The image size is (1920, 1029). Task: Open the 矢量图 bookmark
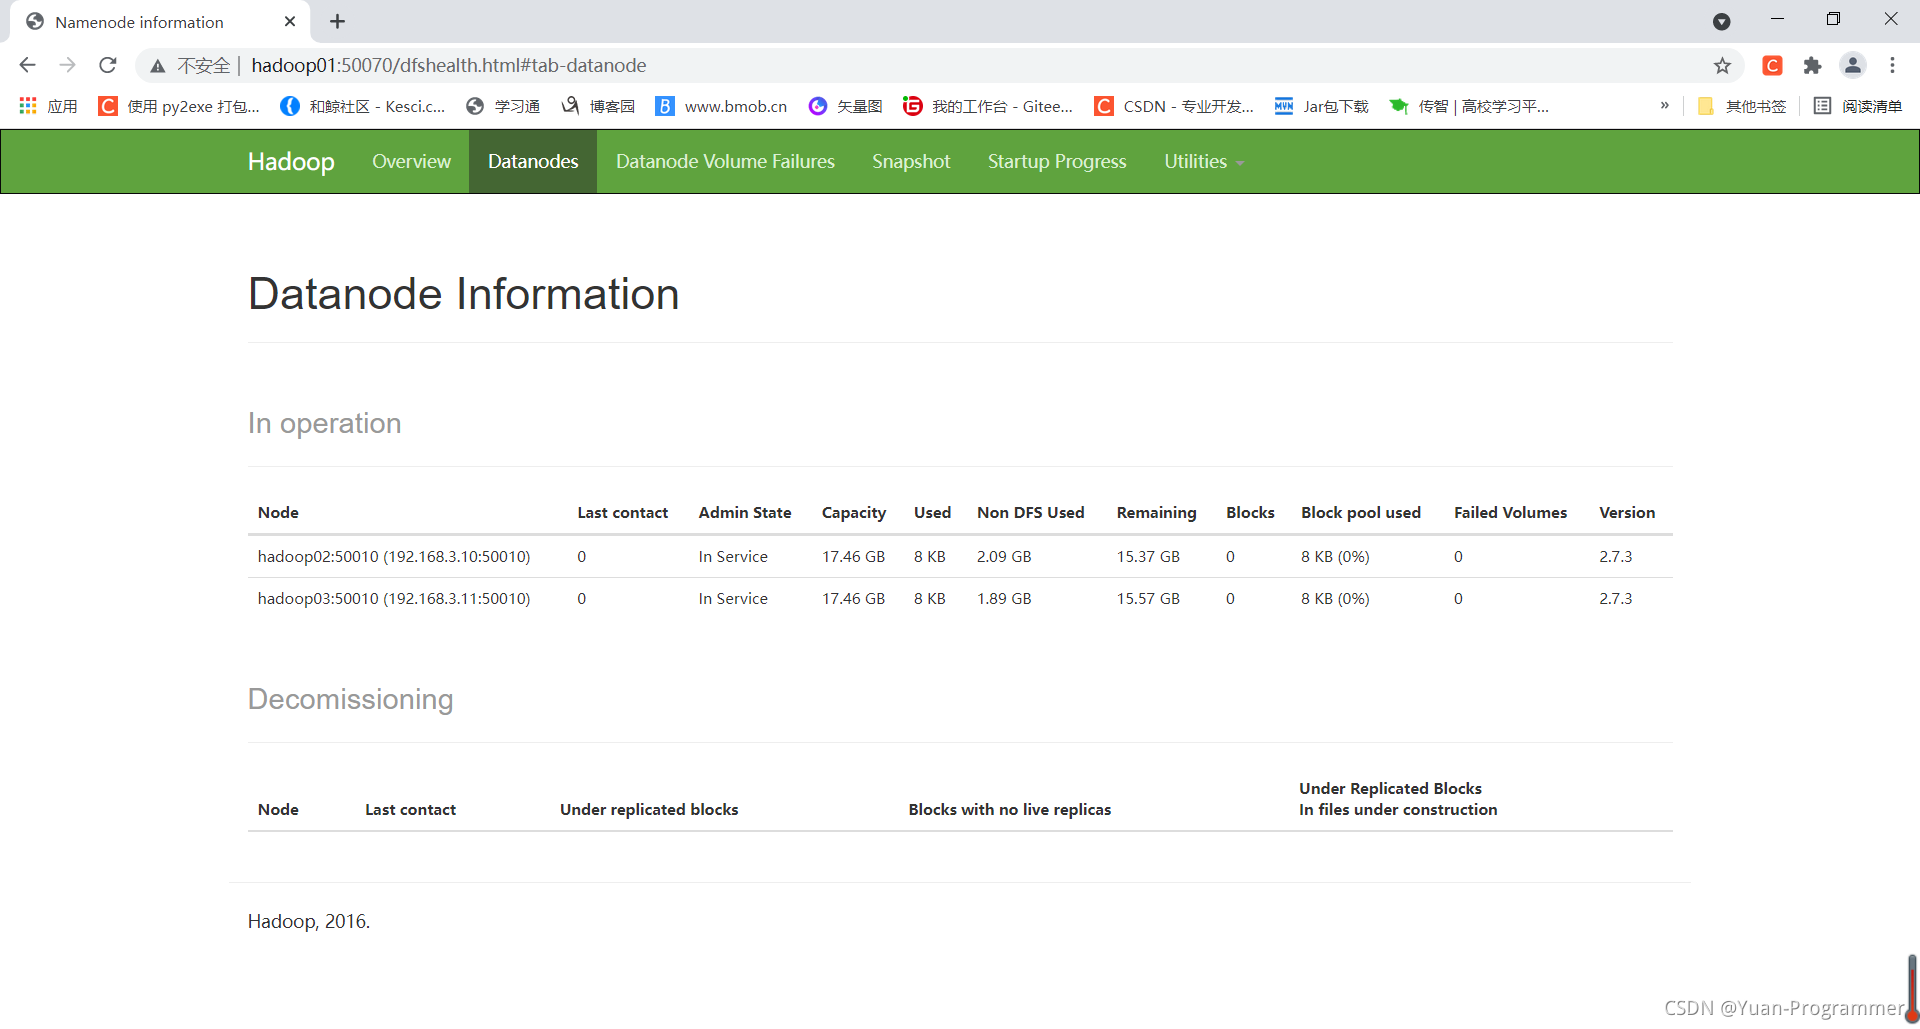(x=845, y=106)
